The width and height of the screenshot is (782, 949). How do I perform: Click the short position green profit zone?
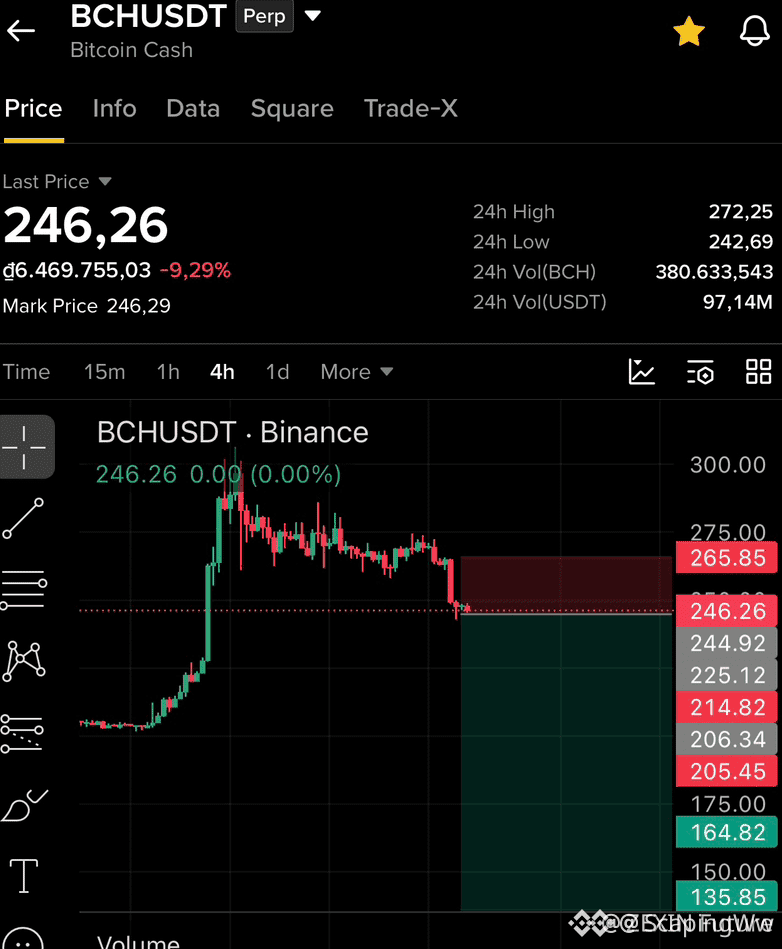[x=567, y=761]
